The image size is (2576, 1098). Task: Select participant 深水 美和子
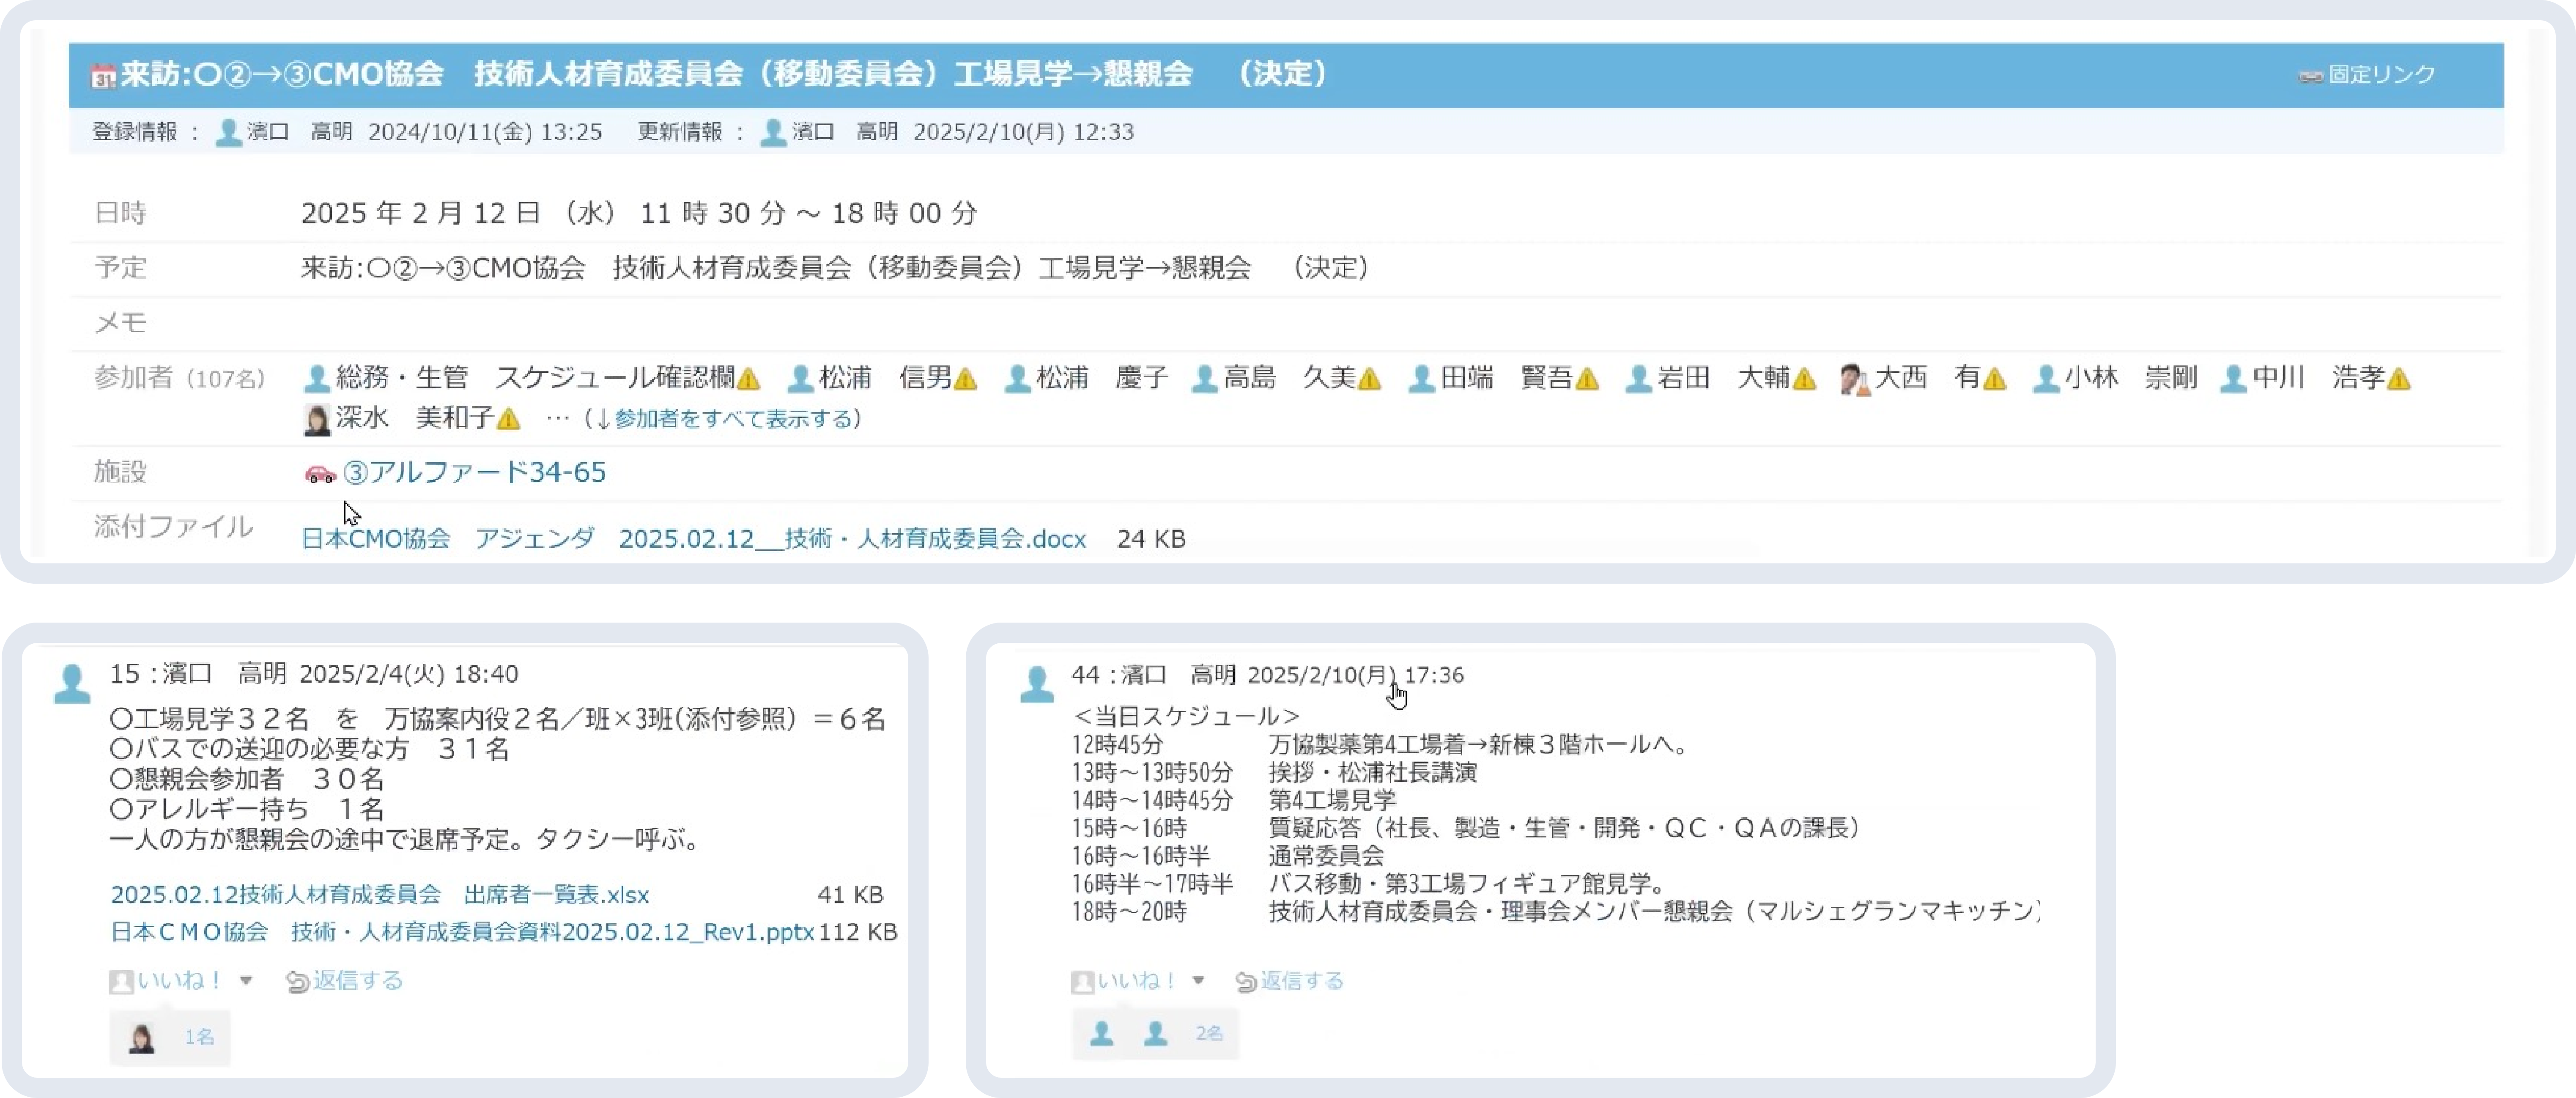click(x=415, y=417)
